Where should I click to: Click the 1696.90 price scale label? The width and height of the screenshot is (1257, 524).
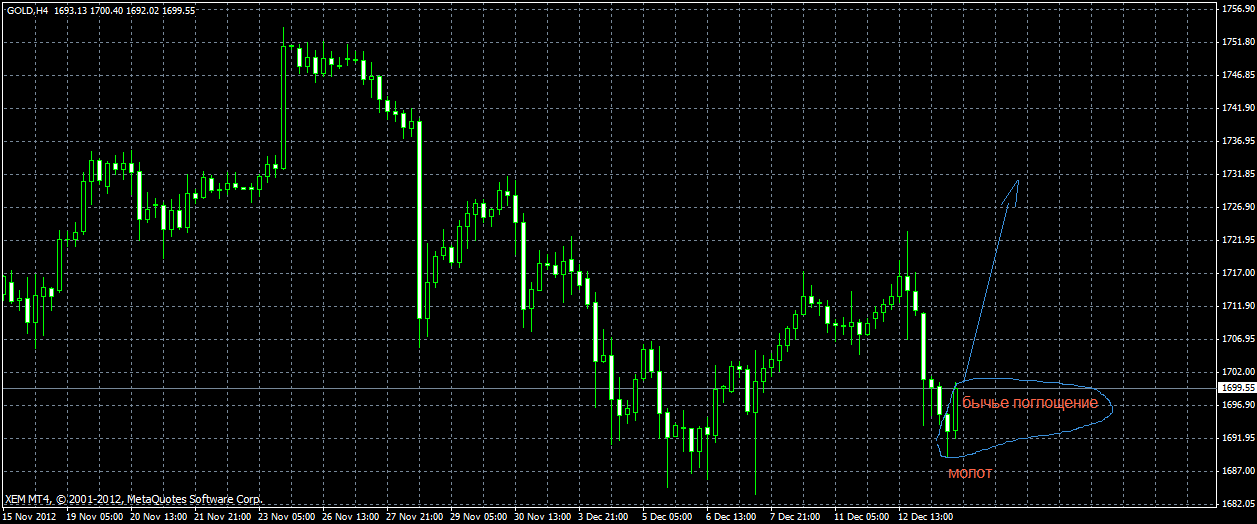pyautogui.click(x=1238, y=405)
